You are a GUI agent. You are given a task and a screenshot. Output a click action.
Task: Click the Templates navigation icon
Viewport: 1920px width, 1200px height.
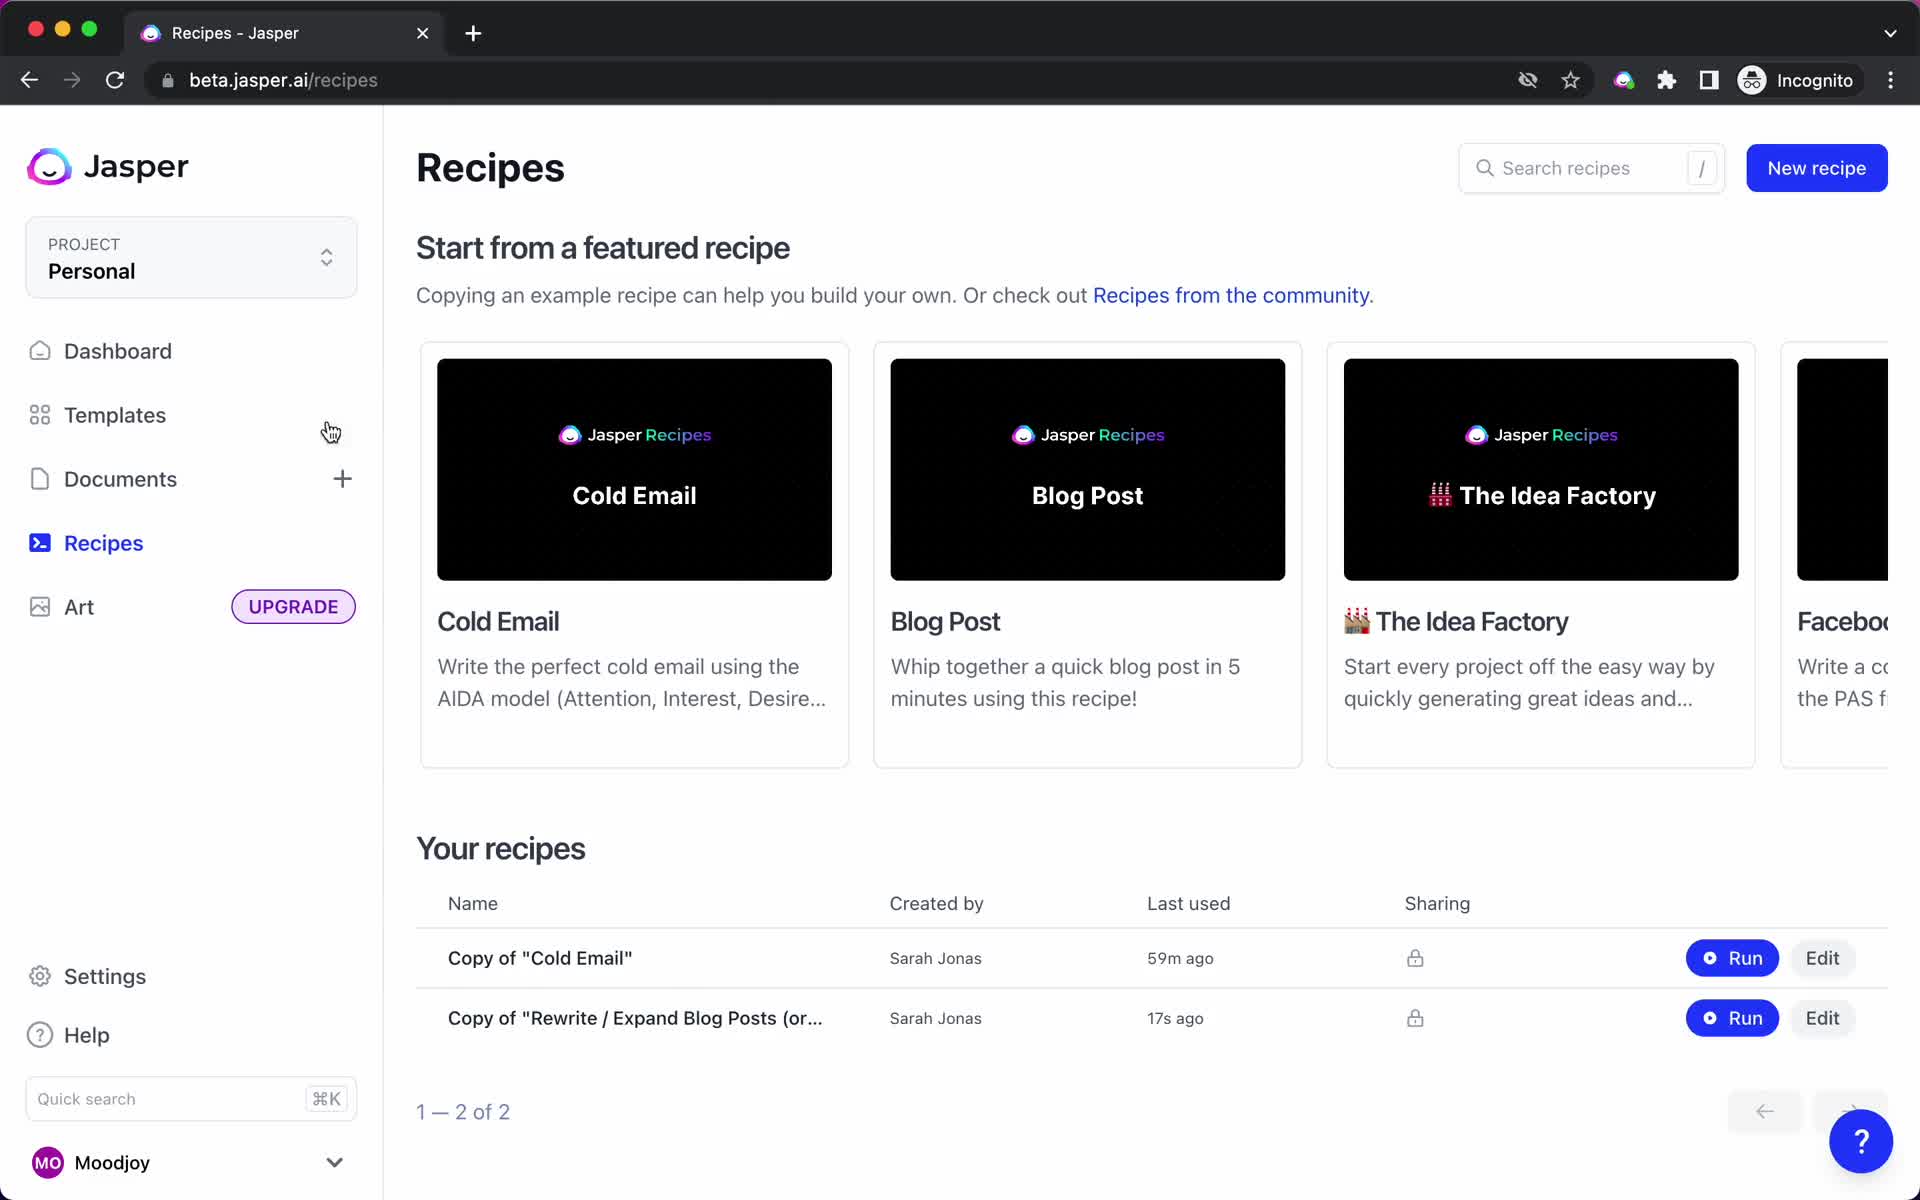[x=39, y=415]
